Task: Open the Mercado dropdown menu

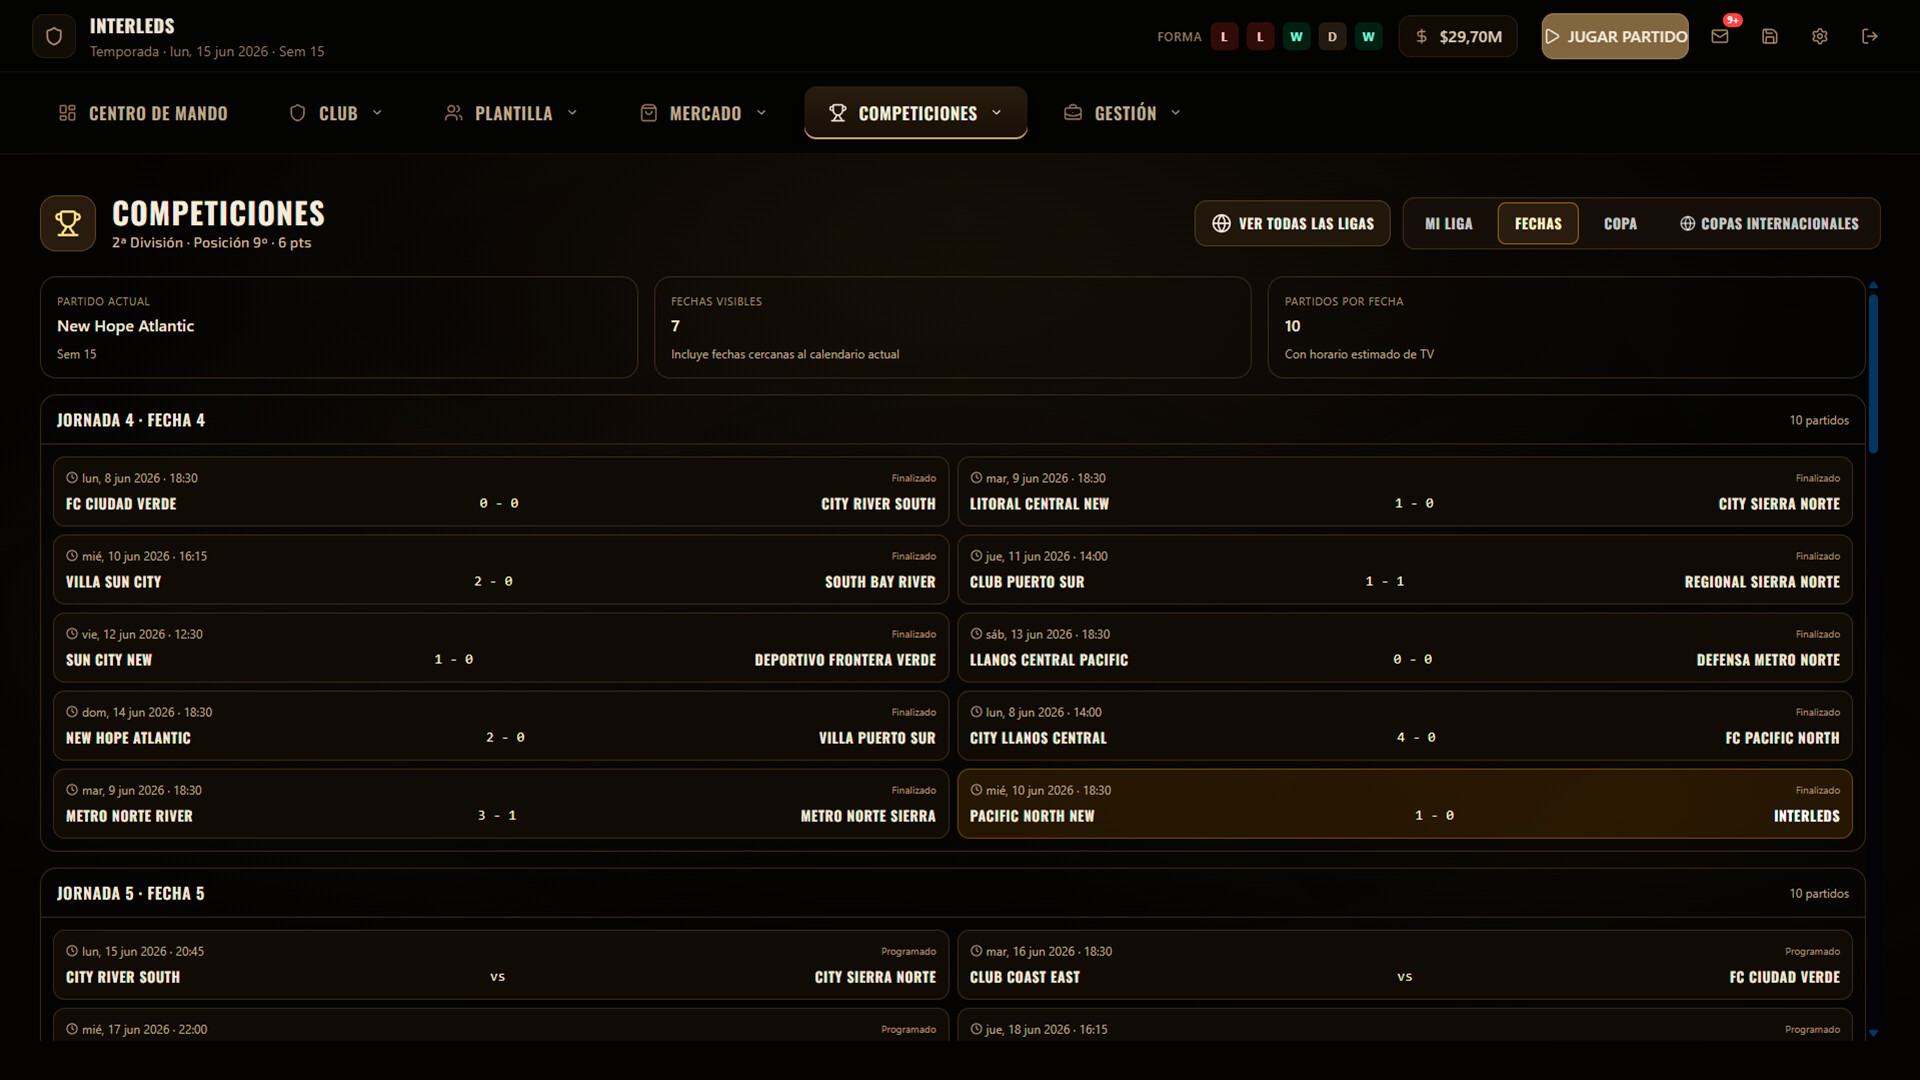Action: 703,113
